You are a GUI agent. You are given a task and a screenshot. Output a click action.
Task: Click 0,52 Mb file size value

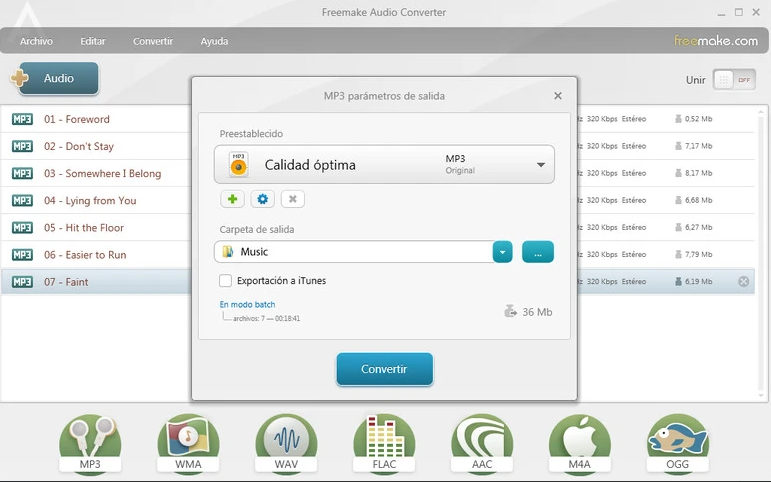698,119
